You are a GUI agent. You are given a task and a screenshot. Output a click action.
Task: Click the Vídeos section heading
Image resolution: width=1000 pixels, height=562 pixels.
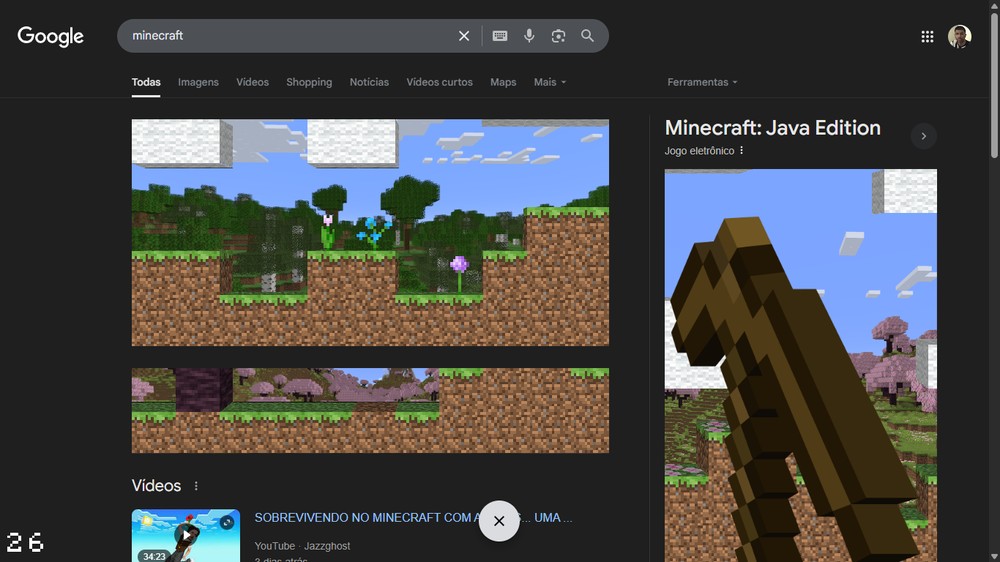coord(156,486)
